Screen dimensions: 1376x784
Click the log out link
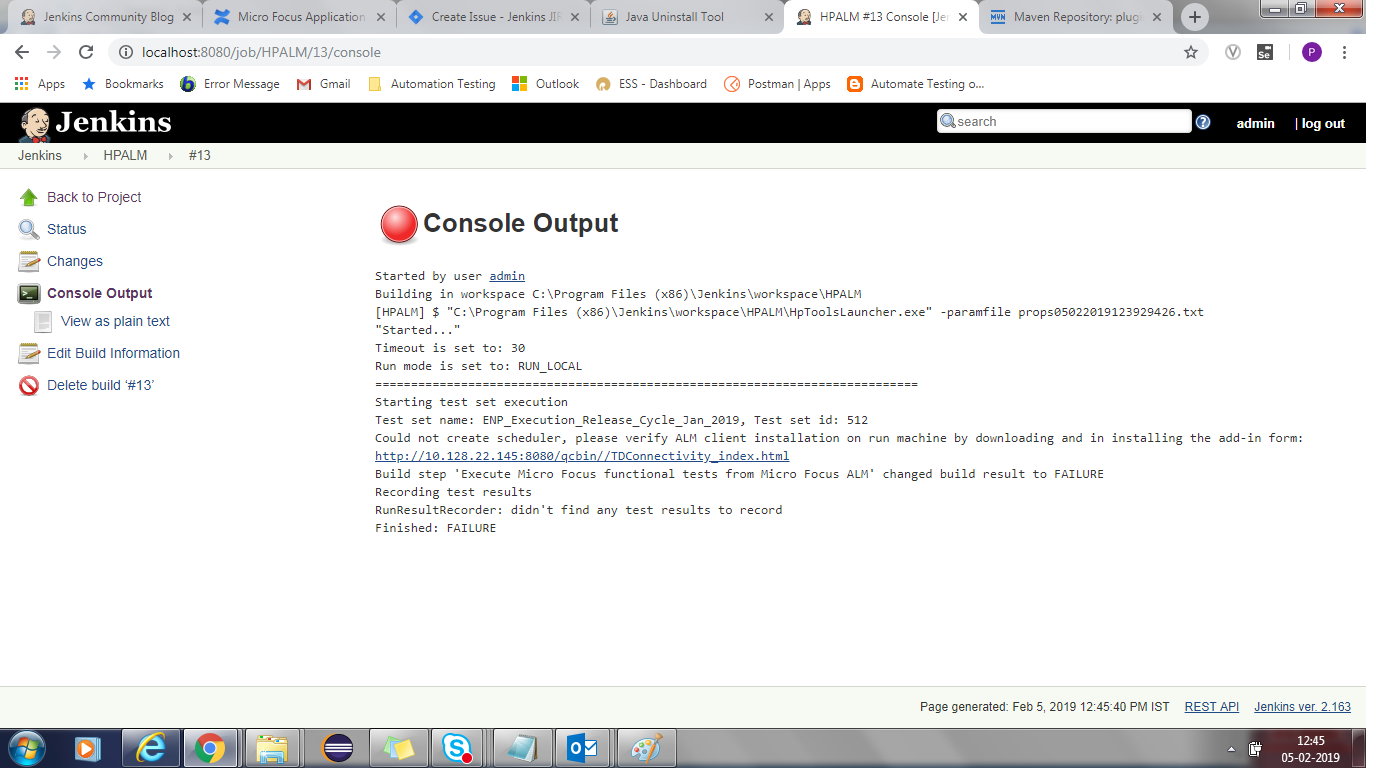(1323, 123)
